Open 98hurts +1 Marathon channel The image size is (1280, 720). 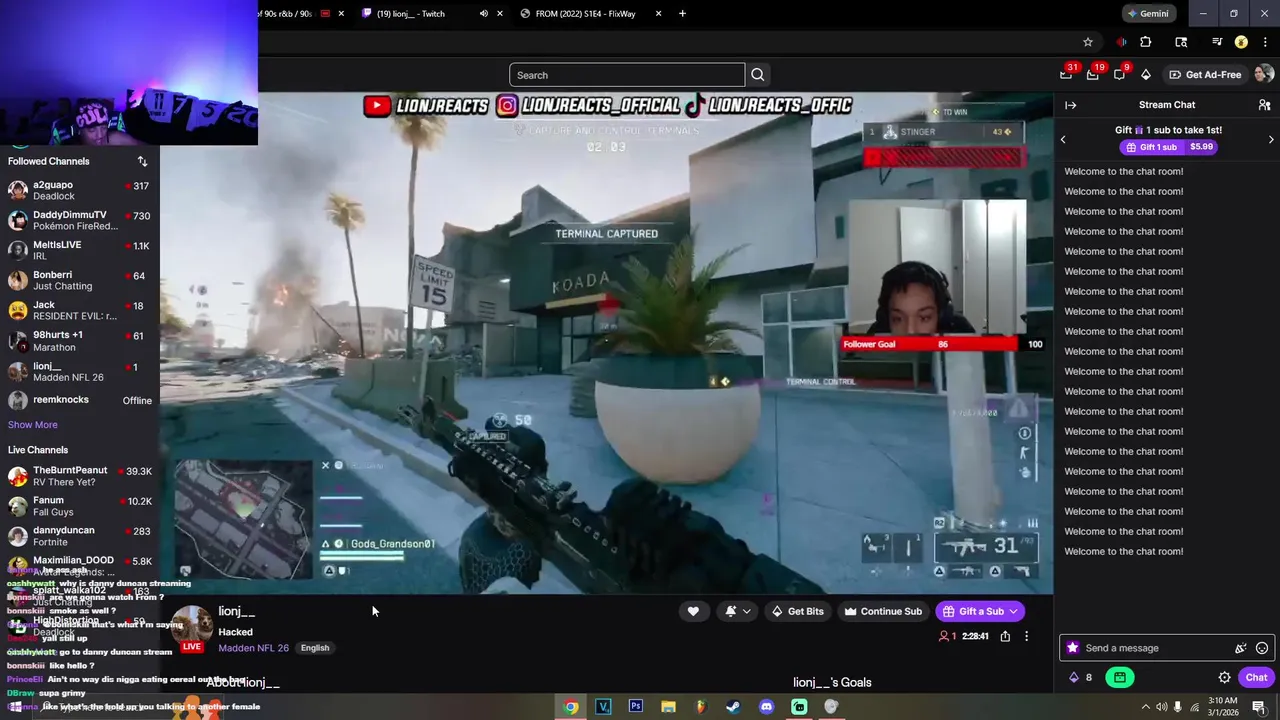80,341
